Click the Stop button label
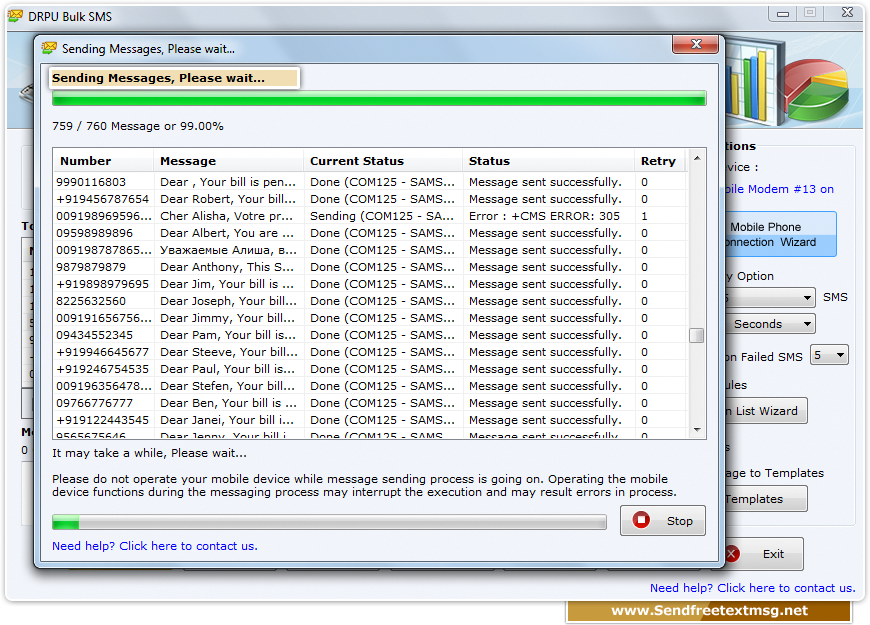Screen dimensions: 870x625 tap(679, 521)
